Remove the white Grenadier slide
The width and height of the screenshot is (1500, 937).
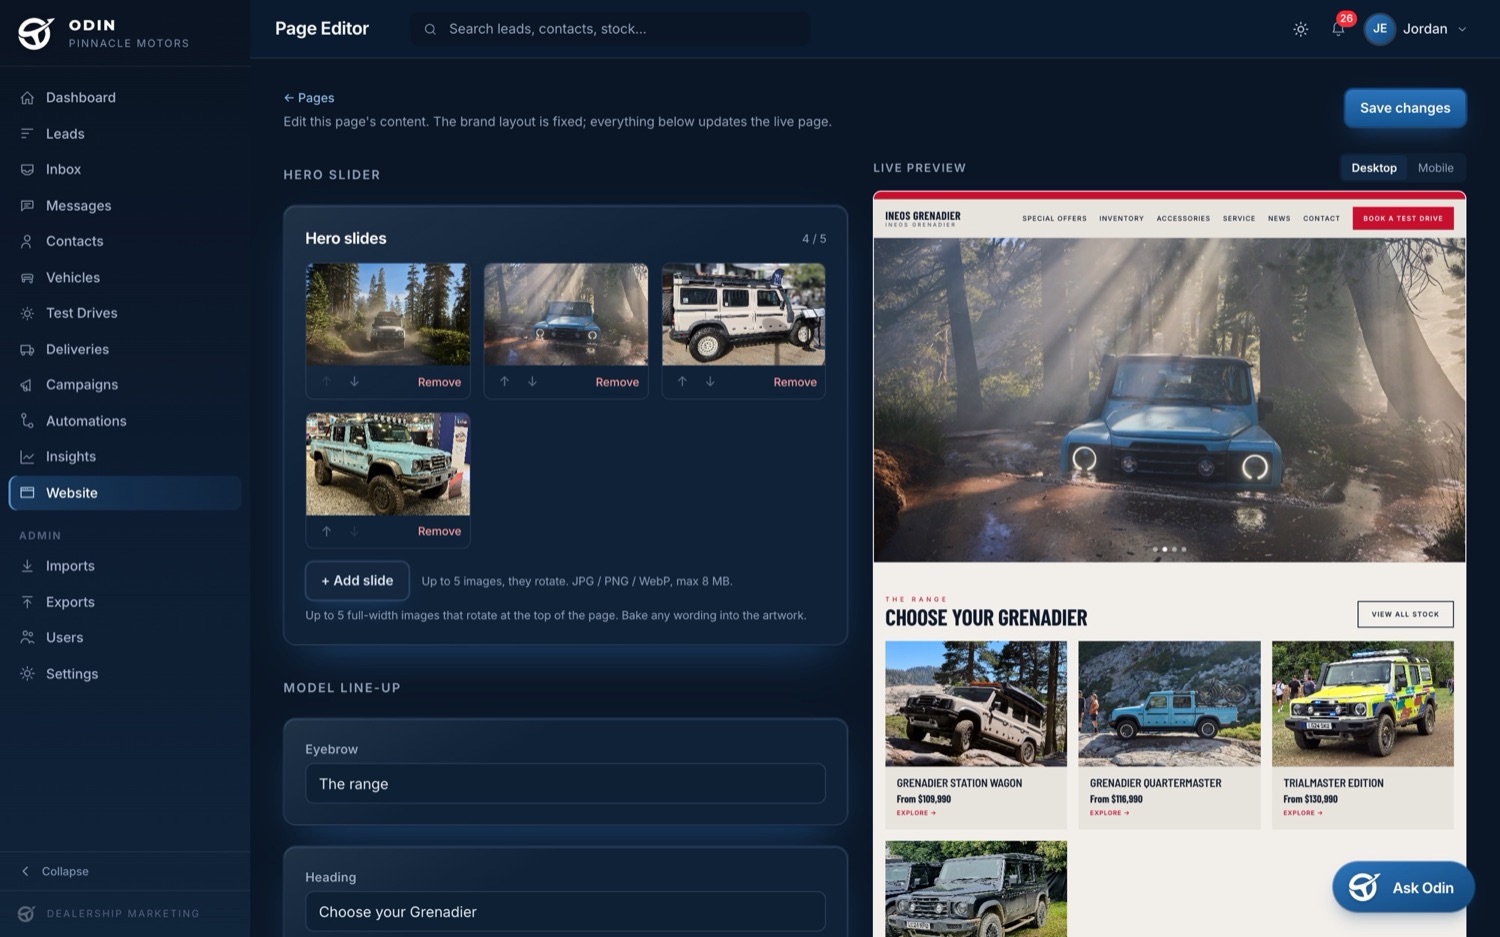(795, 382)
